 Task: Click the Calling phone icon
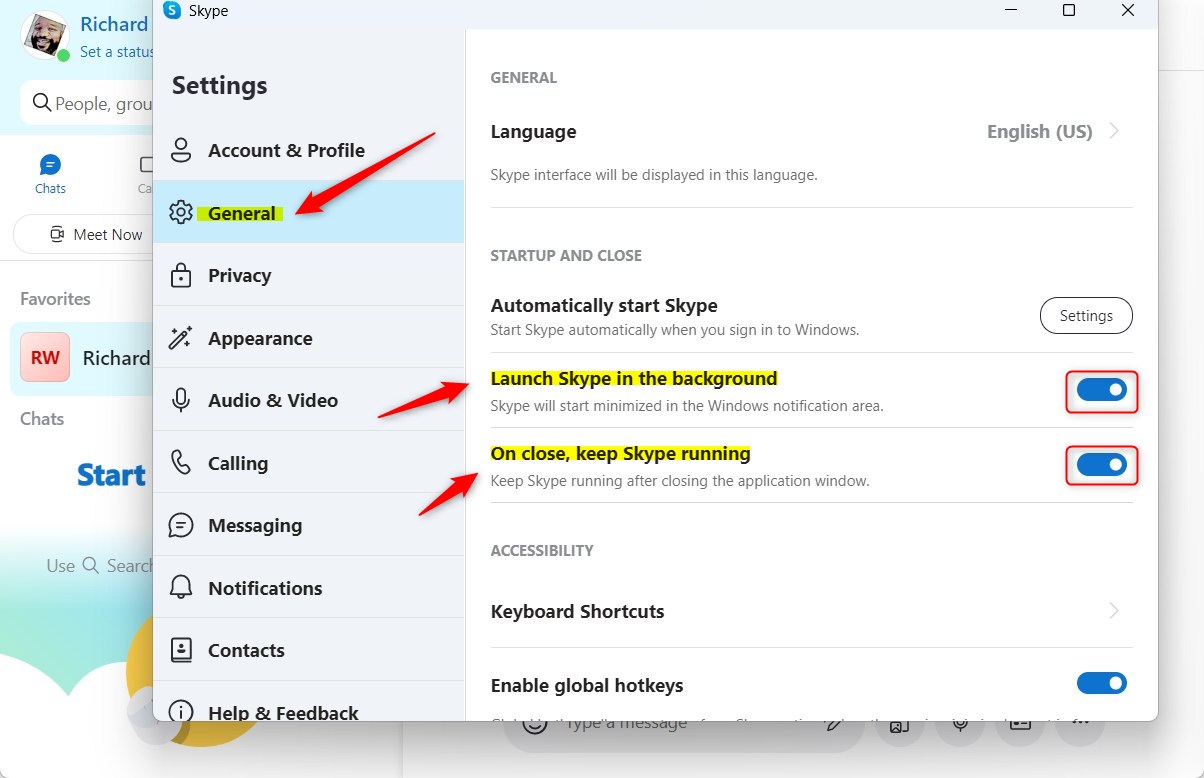(181, 463)
